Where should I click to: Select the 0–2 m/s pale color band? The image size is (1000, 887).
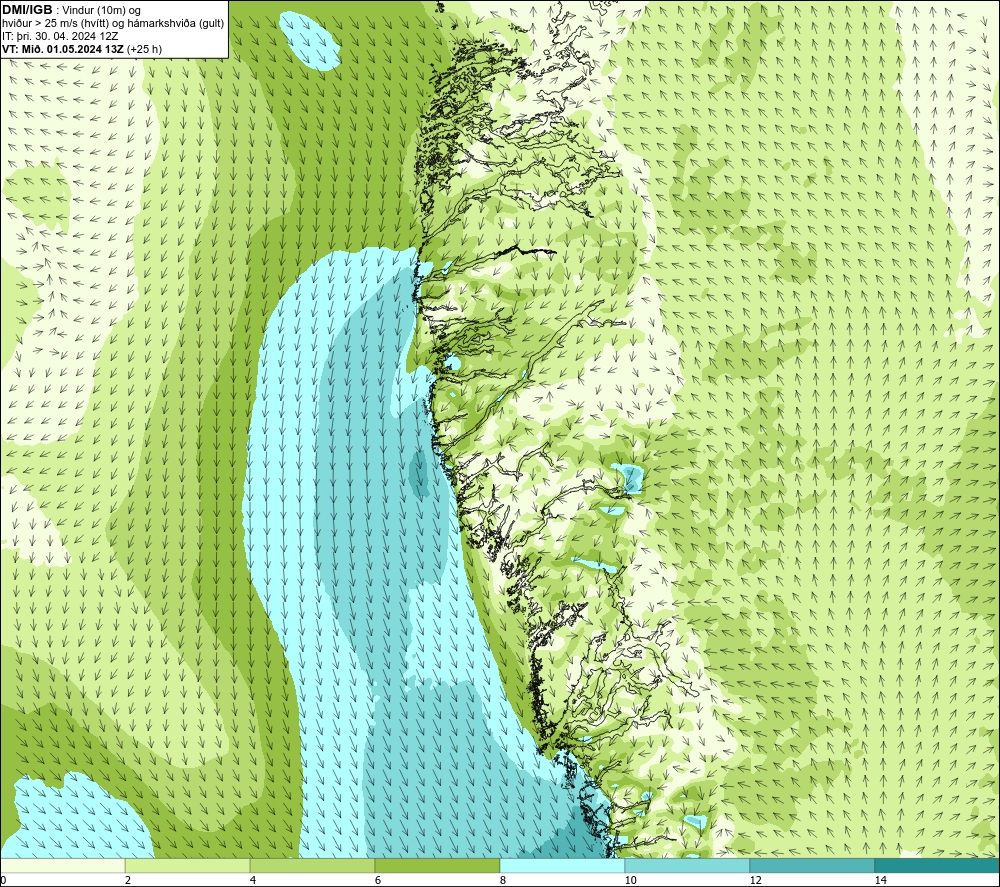click(62, 865)
